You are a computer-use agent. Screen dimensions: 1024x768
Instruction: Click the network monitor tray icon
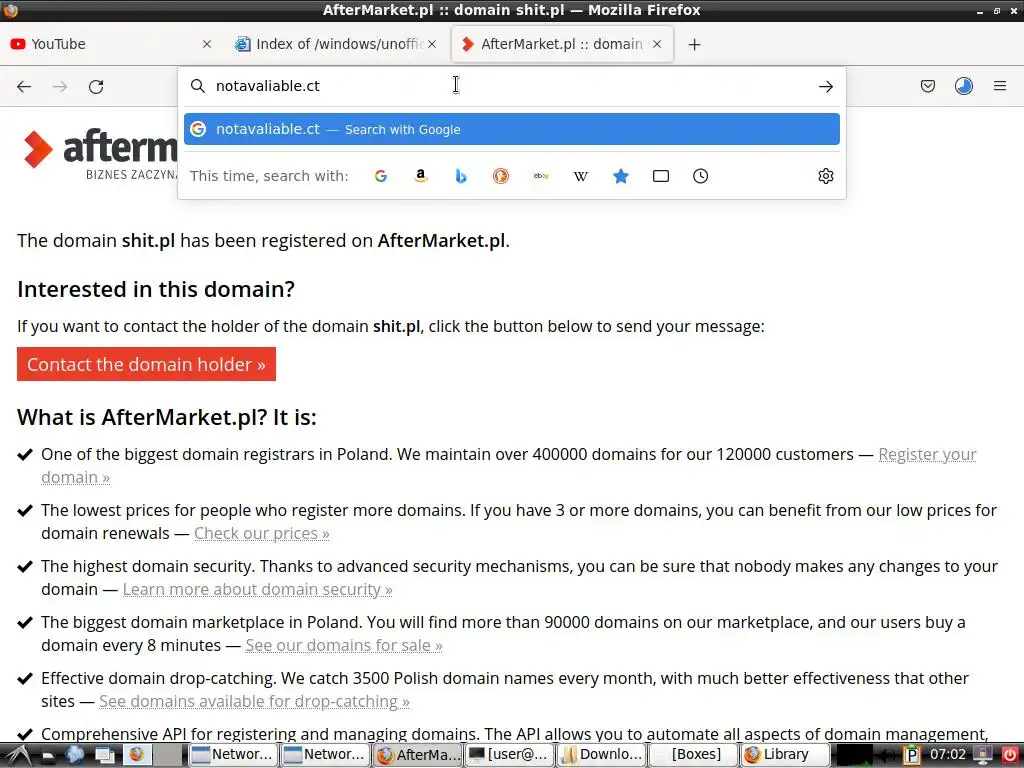point(854,756)
